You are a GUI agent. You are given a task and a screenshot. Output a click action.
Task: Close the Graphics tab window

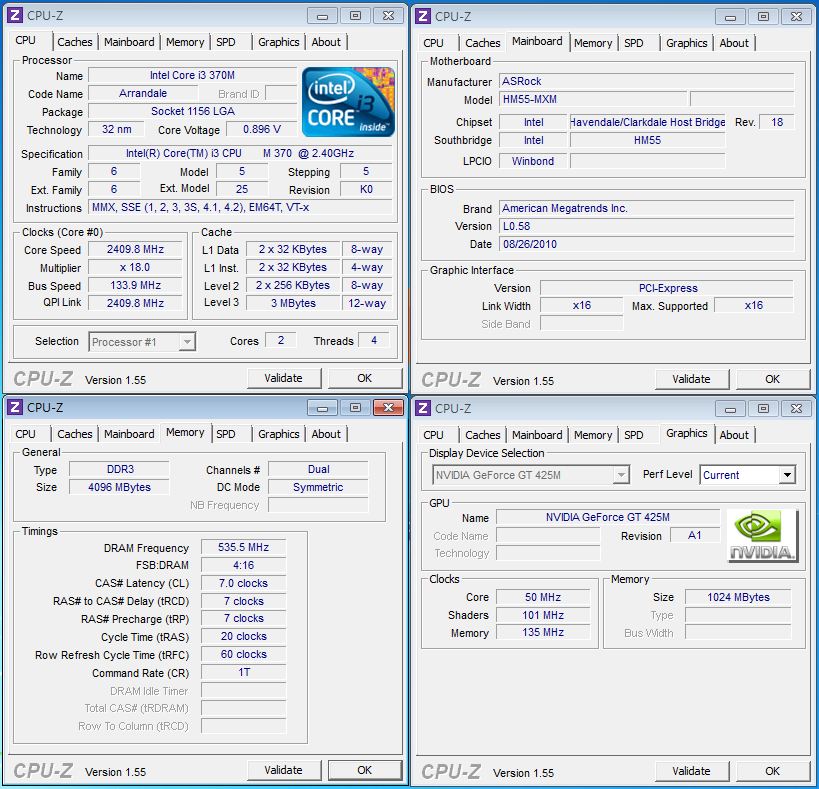pos(796,409)
